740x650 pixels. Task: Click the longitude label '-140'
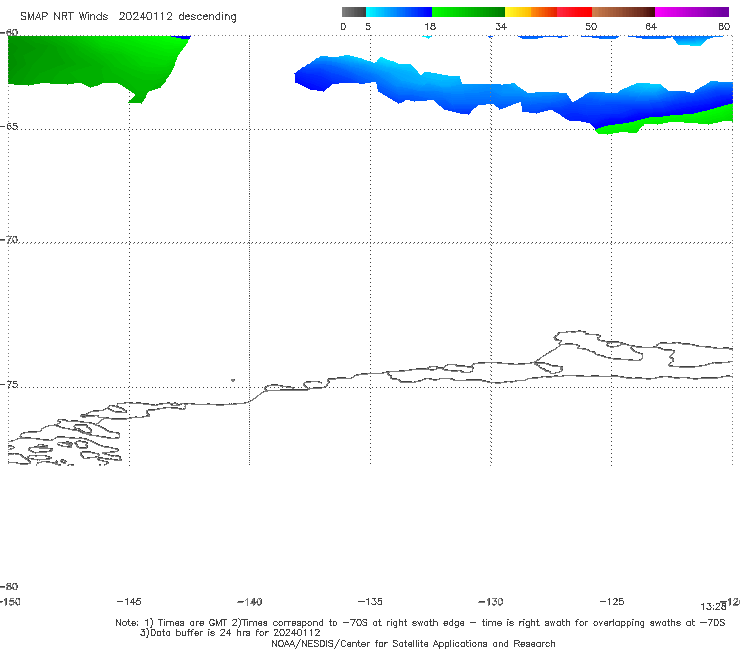[250, 602]
